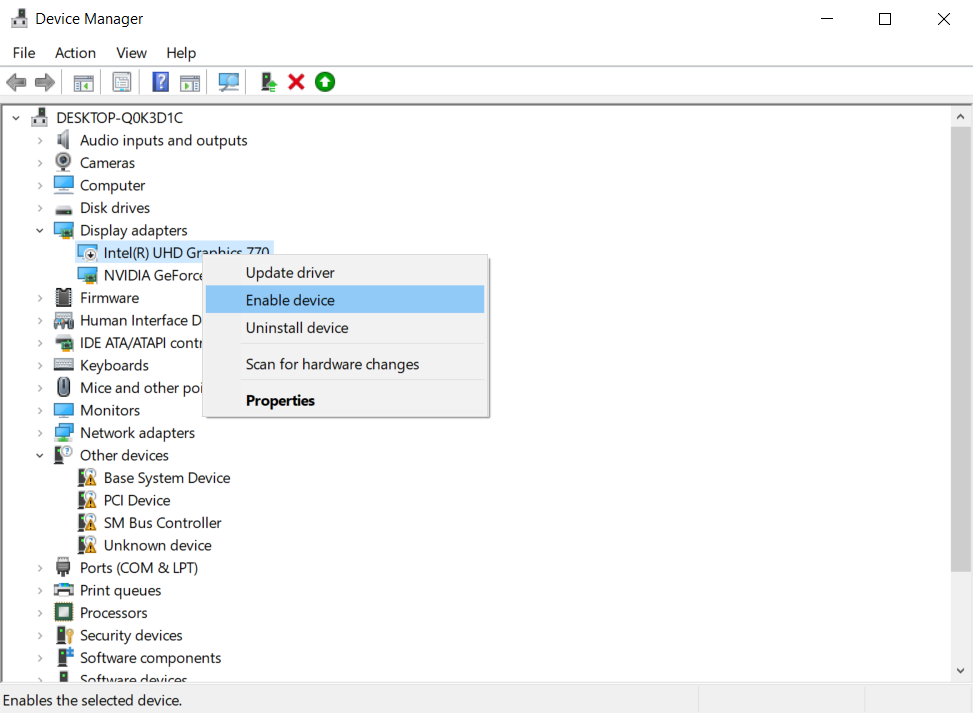973x713 pixels.
Task: Open Properties via the toolbar icon
Action: pos(122,82)
